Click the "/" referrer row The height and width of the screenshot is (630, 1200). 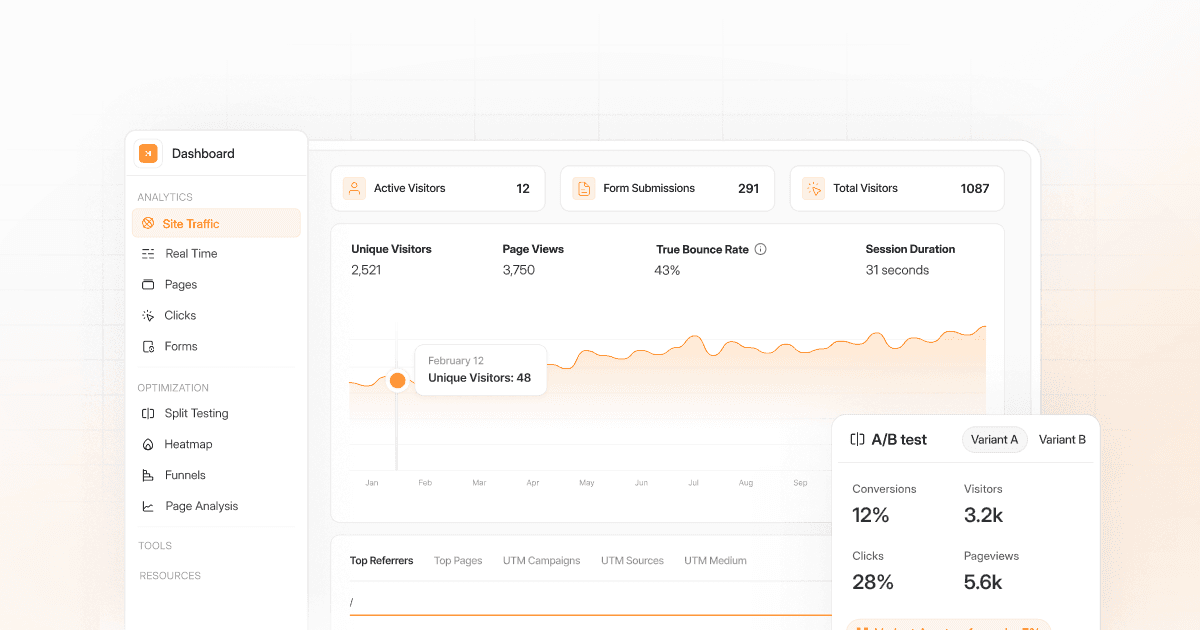point(590,602)
